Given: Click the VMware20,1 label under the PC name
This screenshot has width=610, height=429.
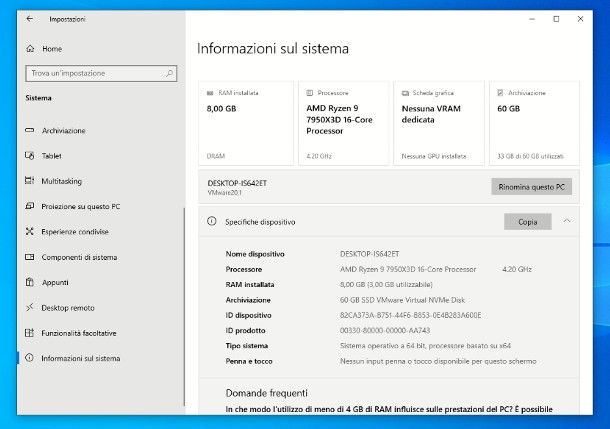Looking at the screenshot, I should pyautogui.click(x=224, y=193).
